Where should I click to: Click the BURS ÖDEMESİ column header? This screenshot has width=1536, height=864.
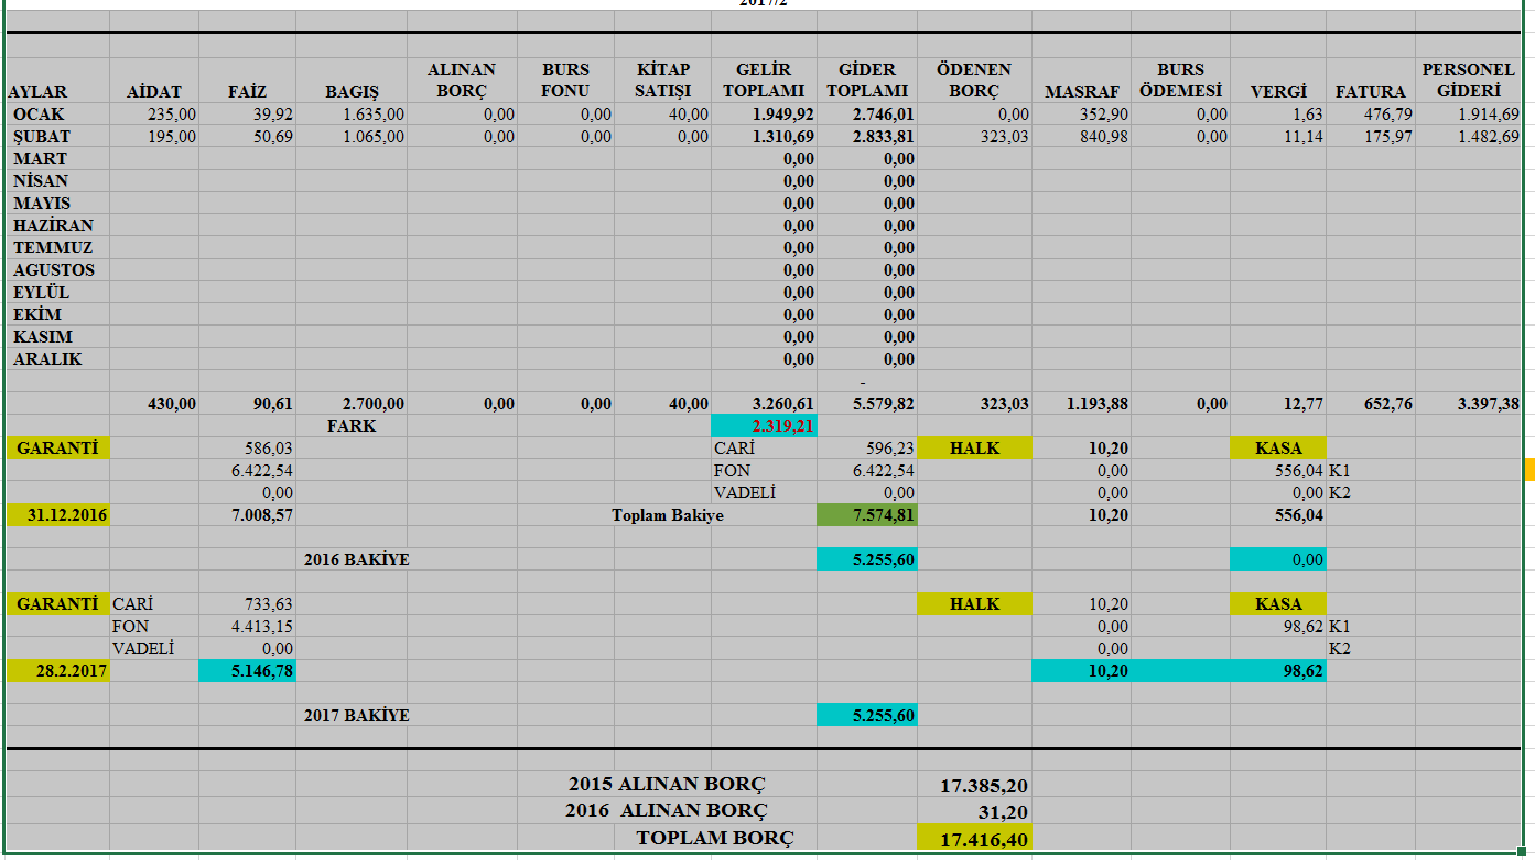click(1181, 80)
